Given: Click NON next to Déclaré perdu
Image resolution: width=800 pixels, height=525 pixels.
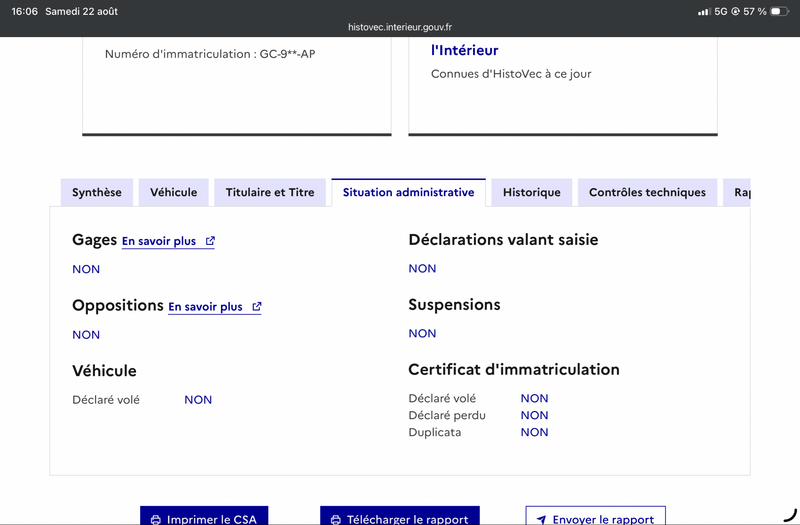Looking at the screenshot, I should [535, 415].
